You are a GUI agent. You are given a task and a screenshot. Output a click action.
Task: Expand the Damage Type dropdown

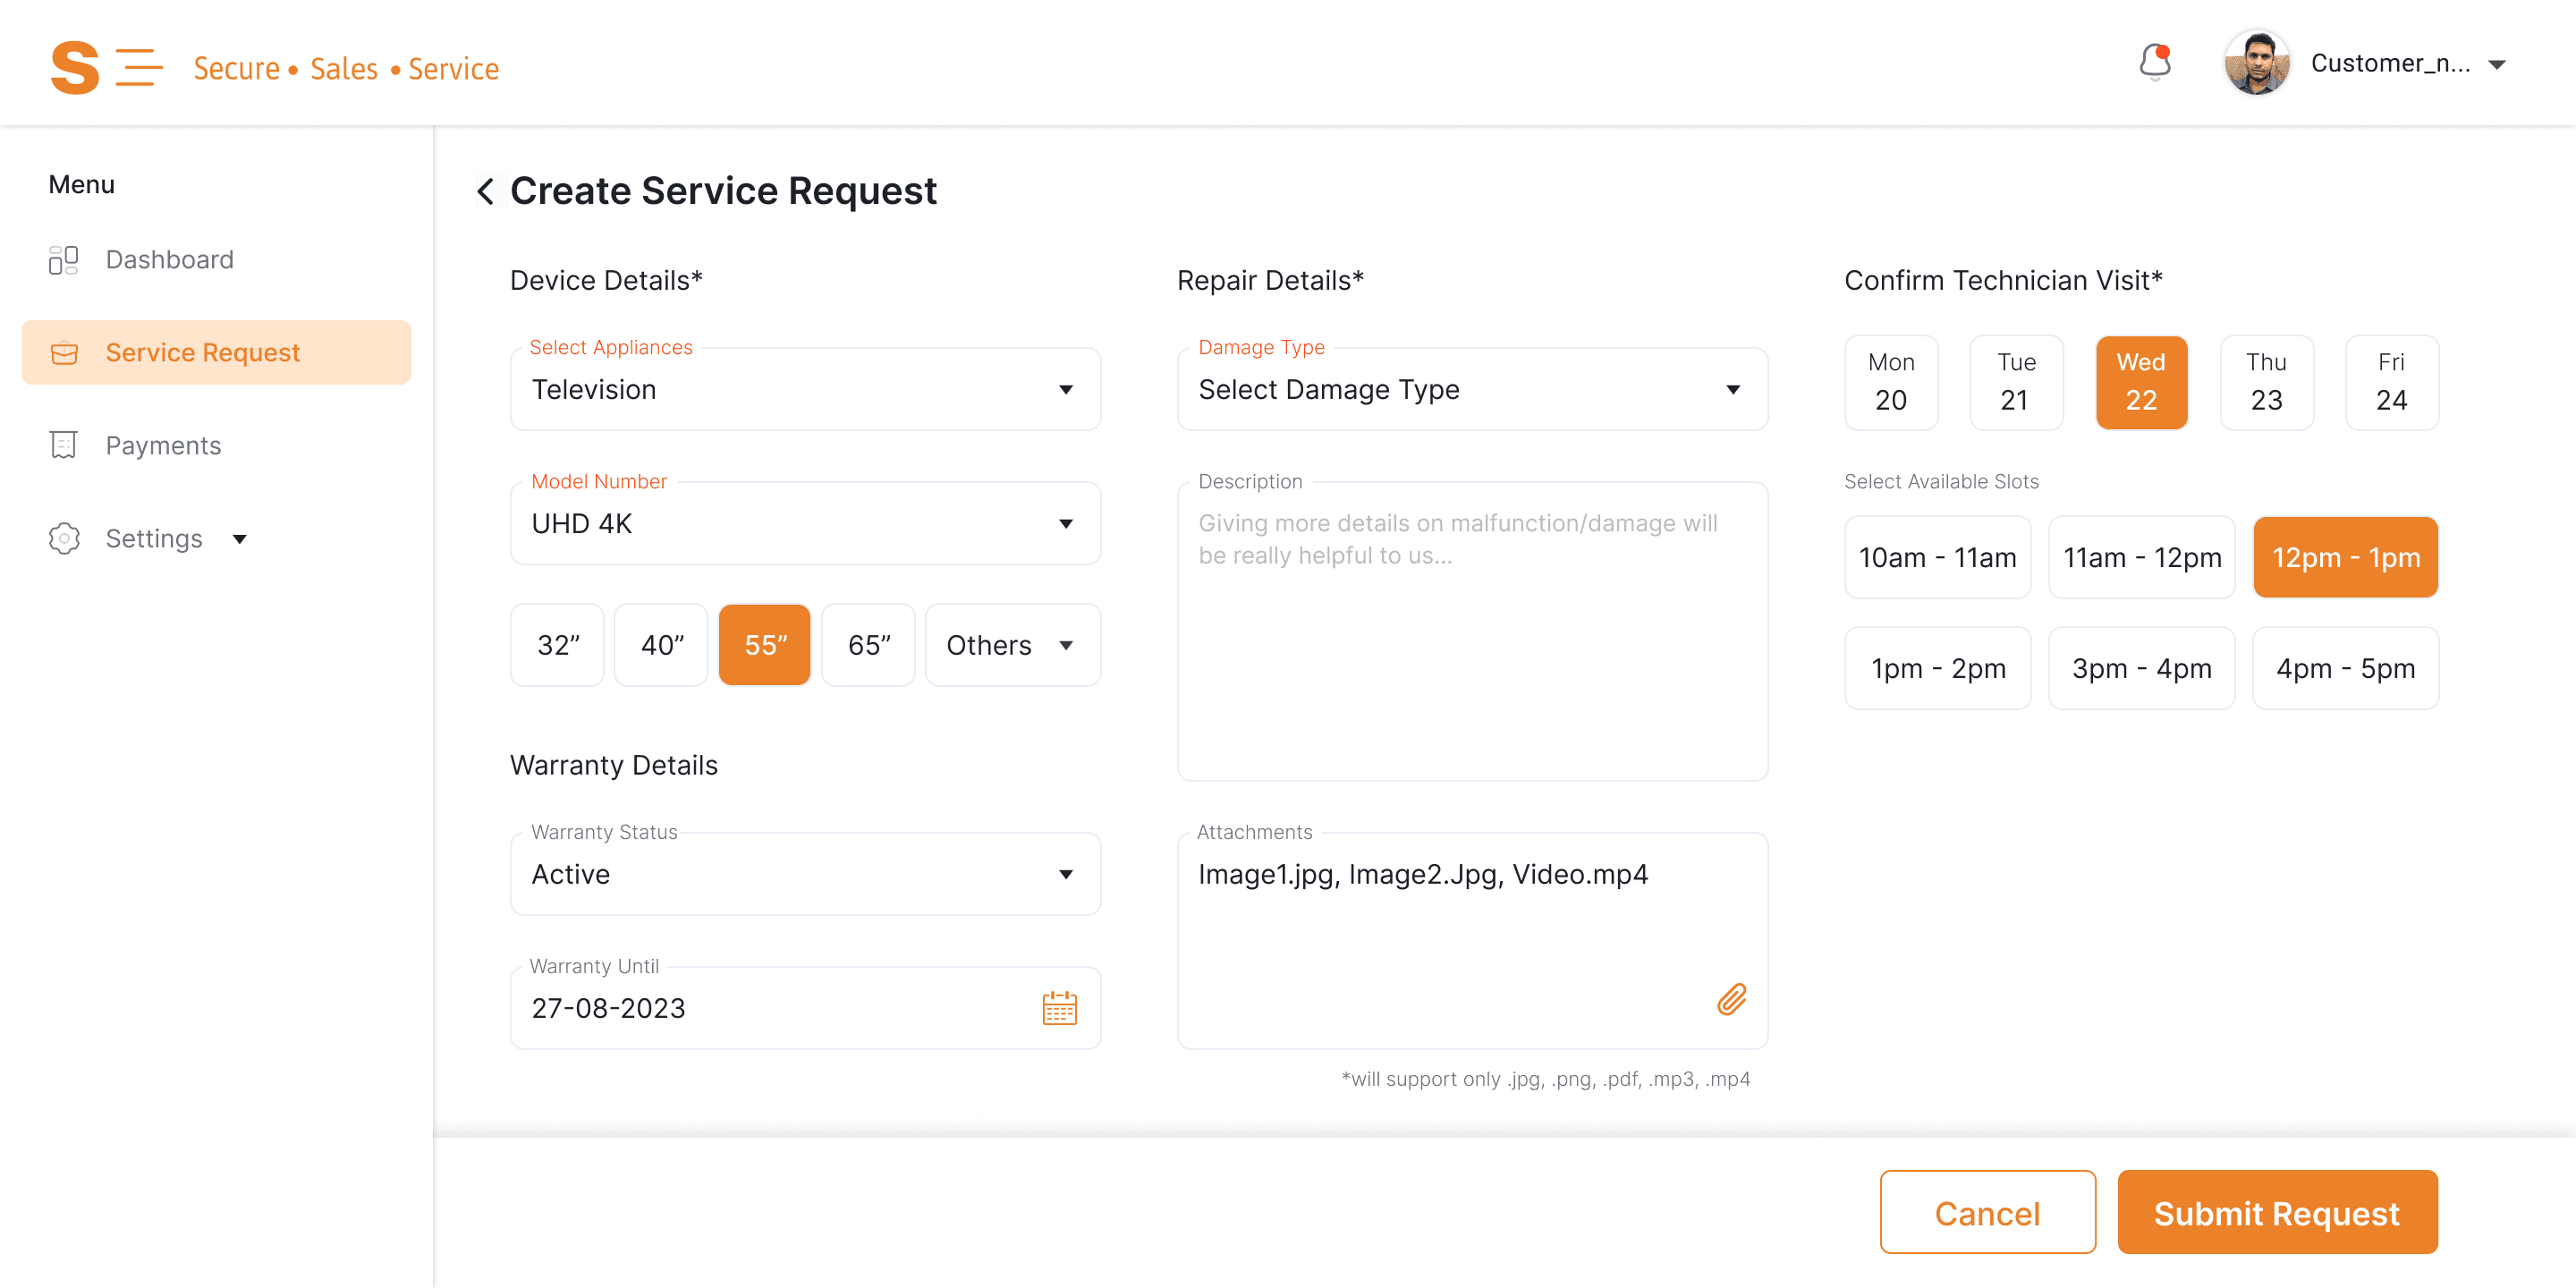[1471, 390]
